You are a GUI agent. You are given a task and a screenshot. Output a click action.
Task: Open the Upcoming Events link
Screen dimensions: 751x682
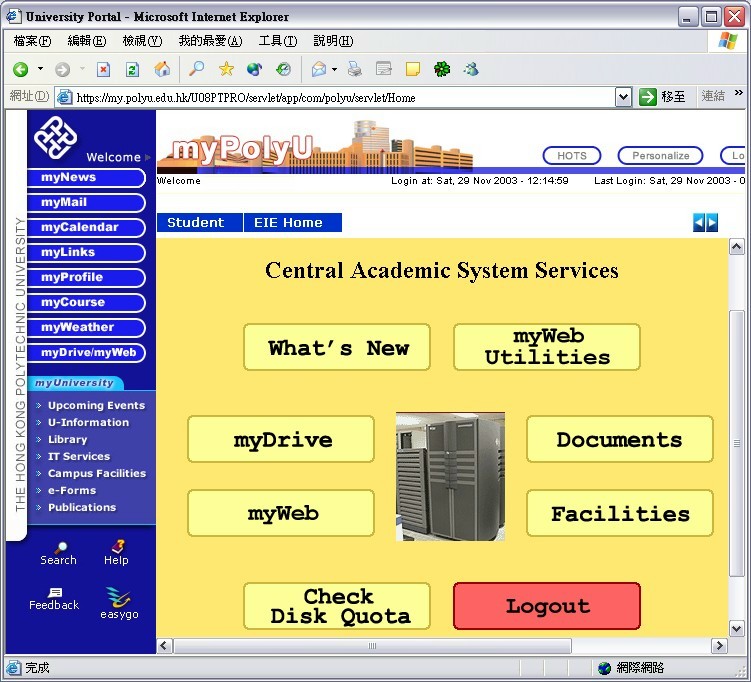(x=96, y=405)
